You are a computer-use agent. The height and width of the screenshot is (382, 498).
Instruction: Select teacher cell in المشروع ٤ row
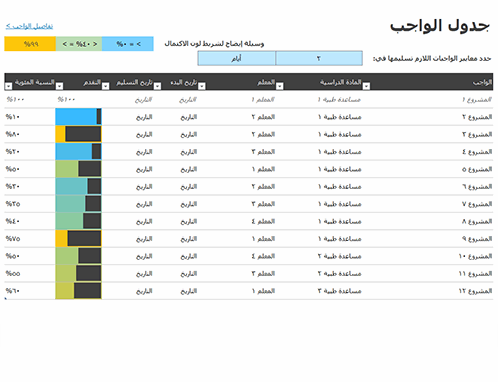tap(263, 152)
